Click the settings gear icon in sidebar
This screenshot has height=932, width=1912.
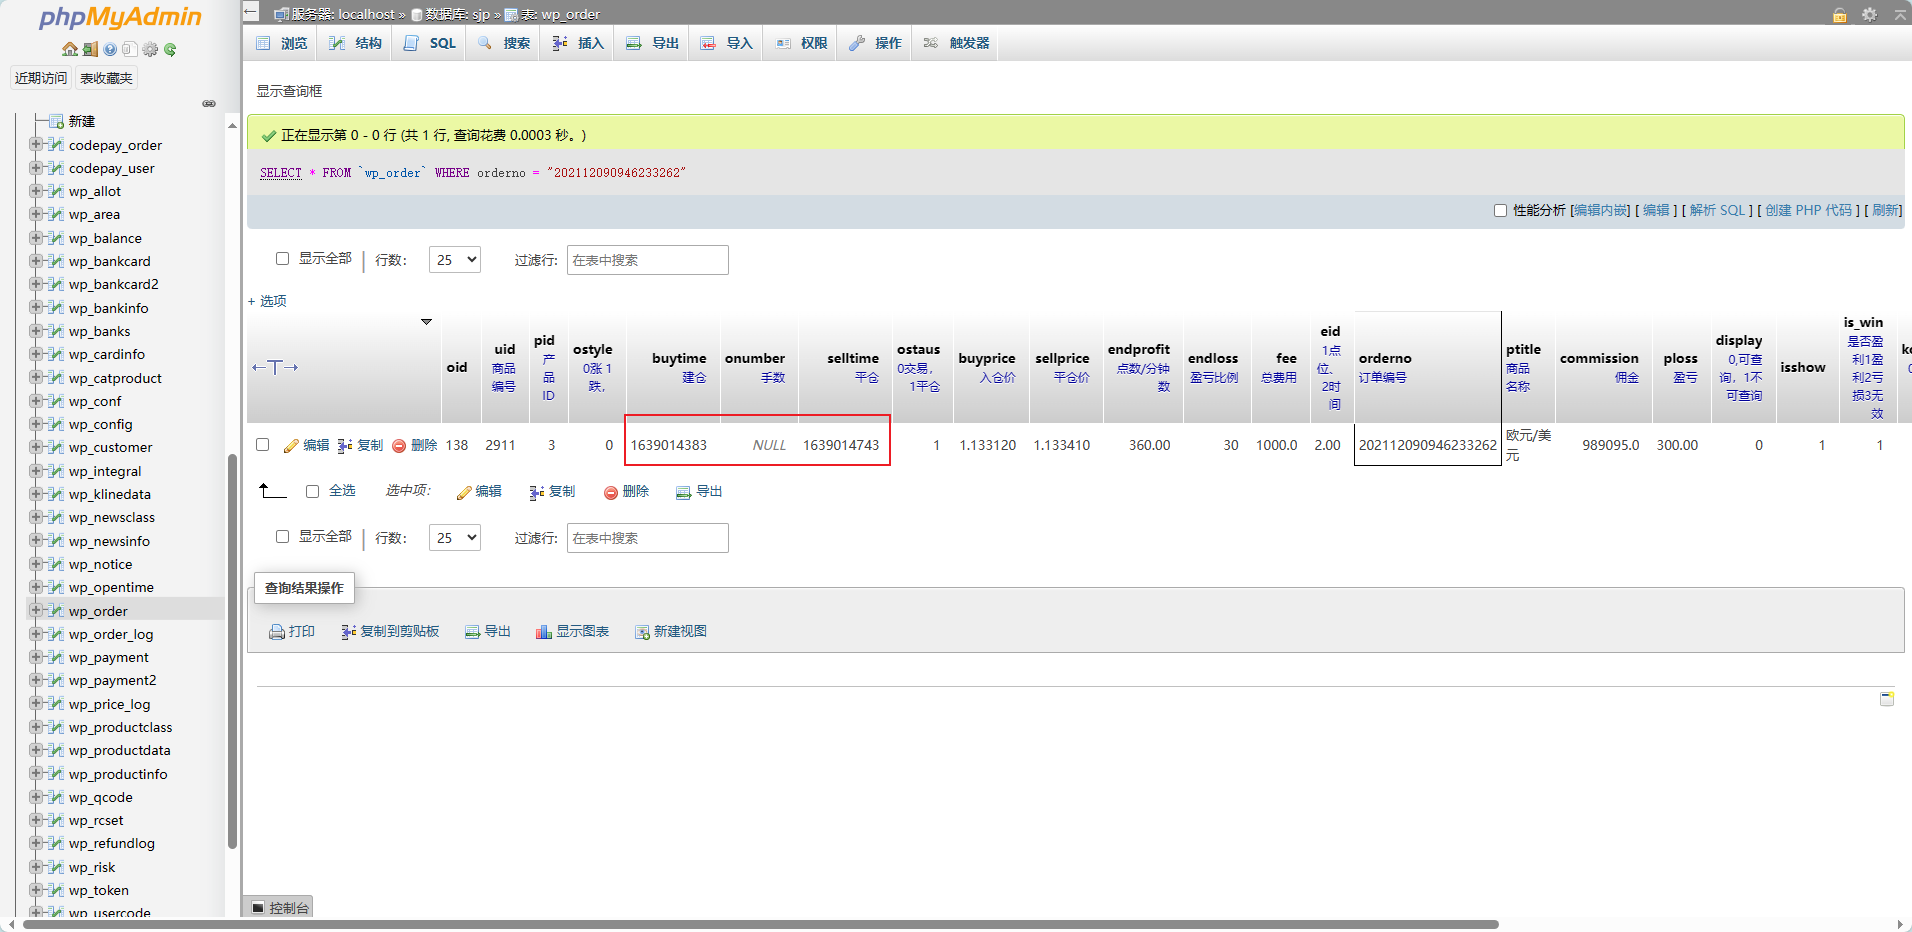(150, 49)
